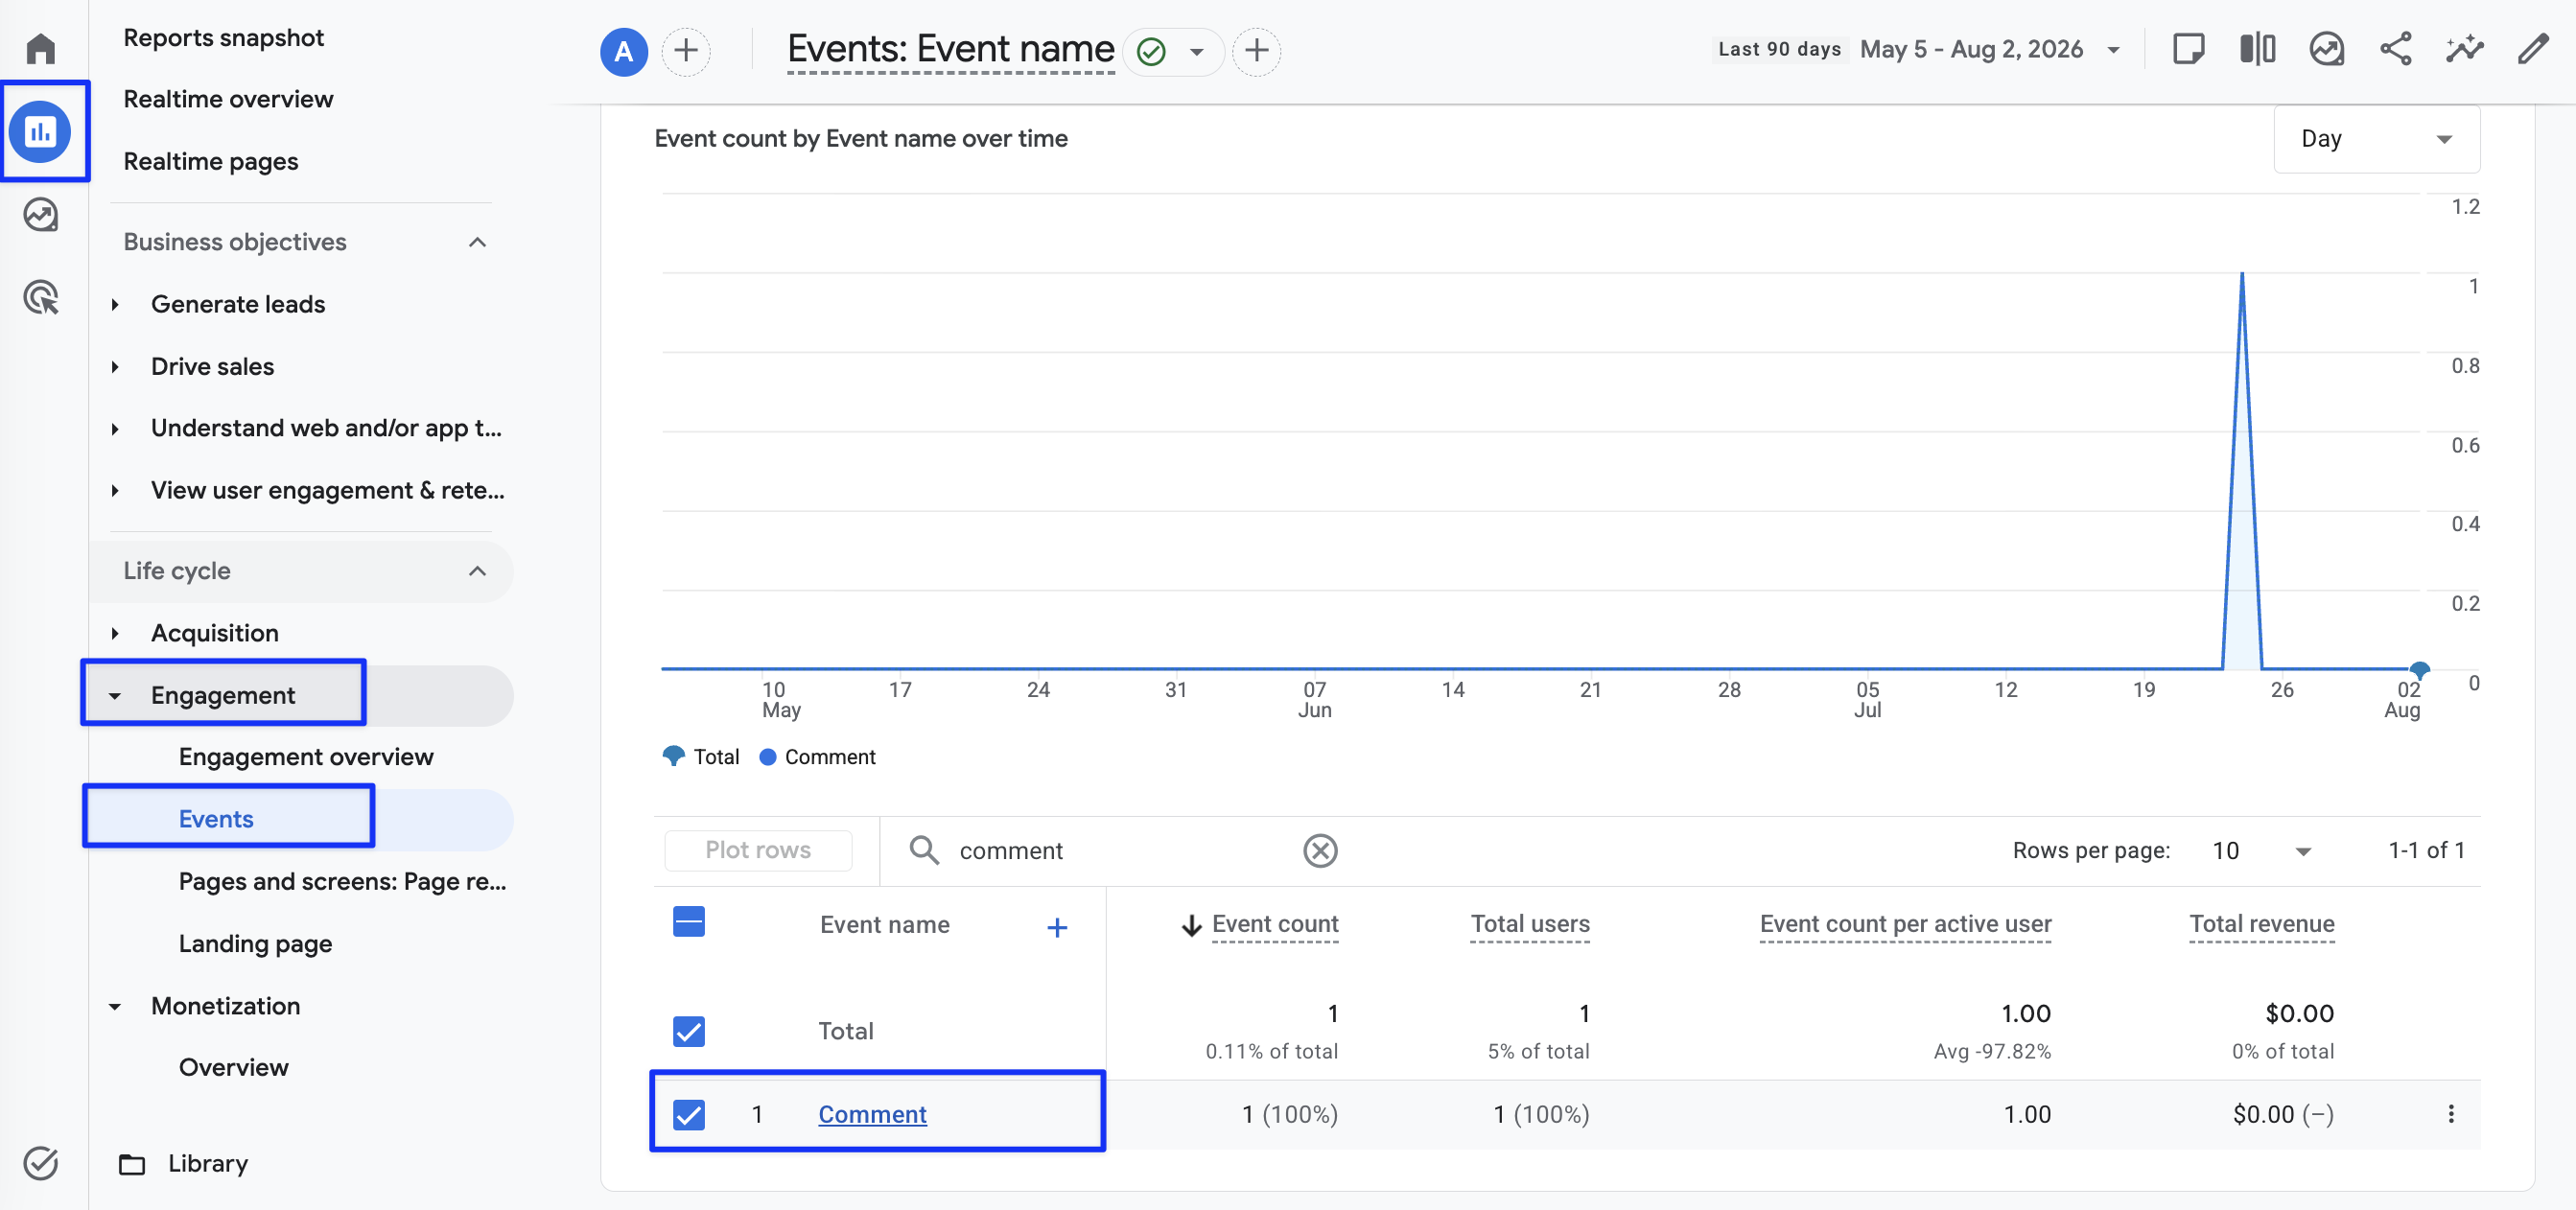
Task: Toggle the select-all header checkbox
Action: (689, 922)
